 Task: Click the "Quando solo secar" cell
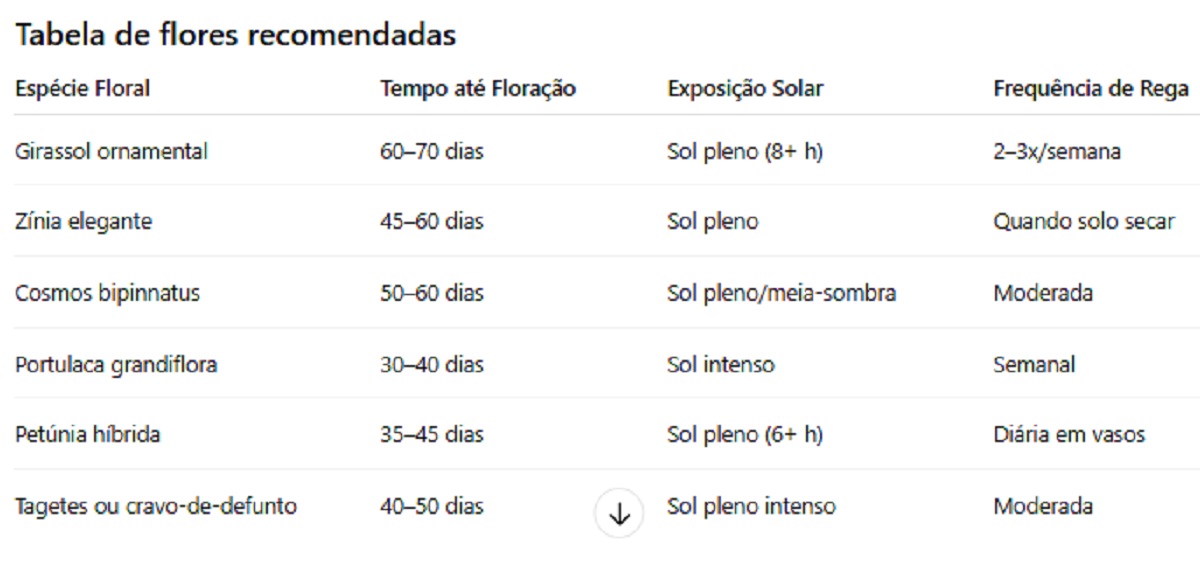click(1083, 222)
